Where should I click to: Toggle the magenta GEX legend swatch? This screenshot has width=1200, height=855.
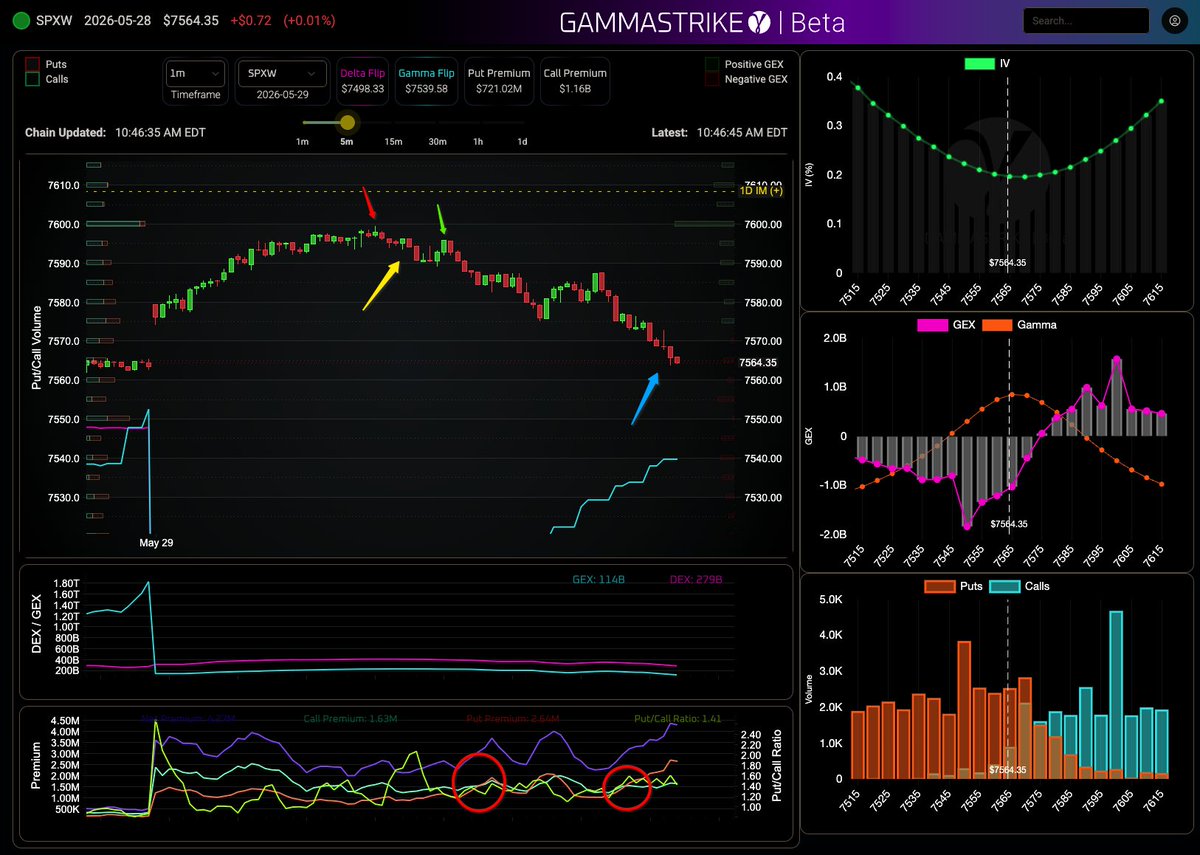931,325
